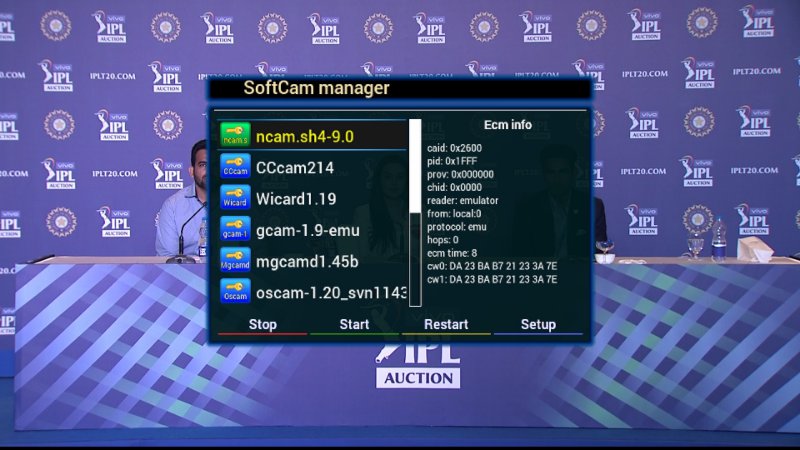Click the SoftCam manager title

tap(316, 88)
